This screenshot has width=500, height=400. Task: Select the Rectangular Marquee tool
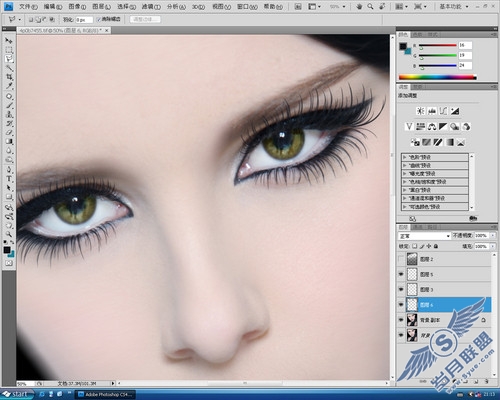9,50
